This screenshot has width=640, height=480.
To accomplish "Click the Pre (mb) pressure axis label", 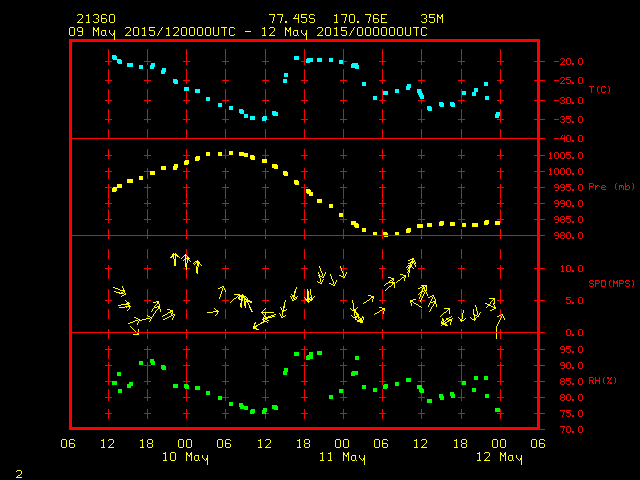I will (x=611, y=187).
